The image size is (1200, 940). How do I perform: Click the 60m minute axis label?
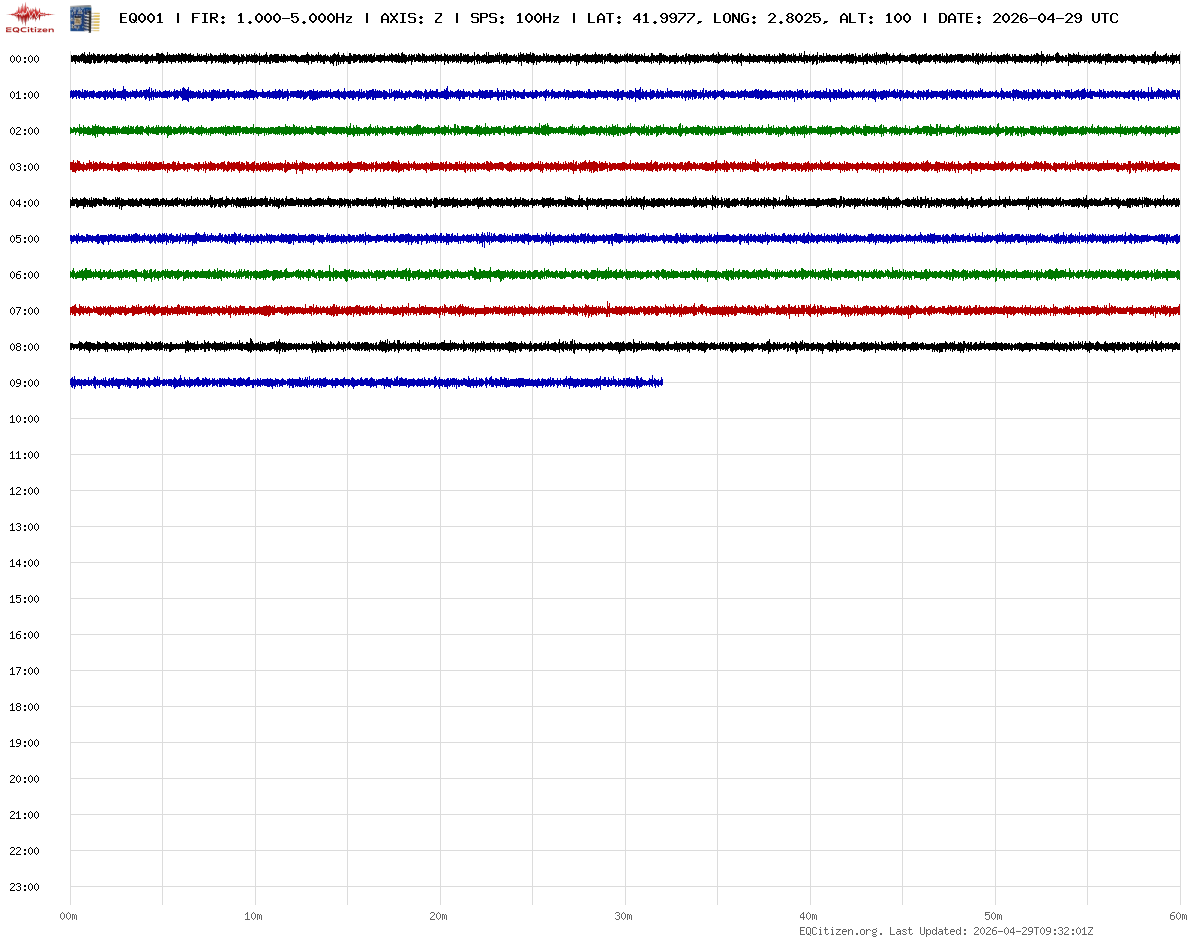(x=1178, y=916)
